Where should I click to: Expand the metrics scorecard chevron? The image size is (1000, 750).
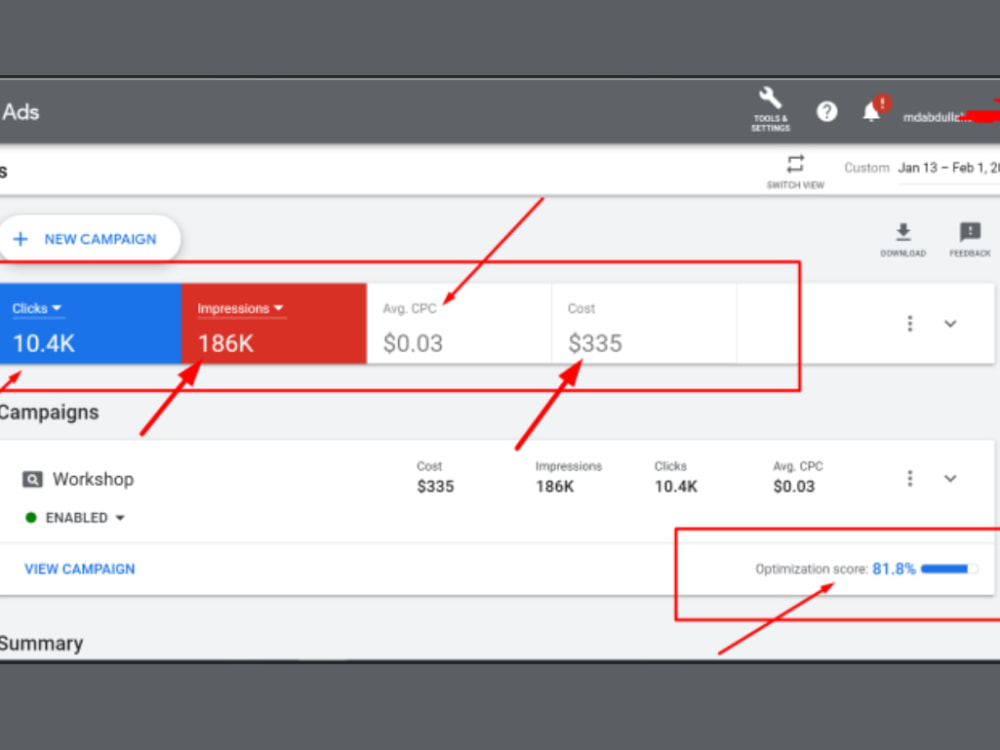pyautogui.click(x=950, y=323)
